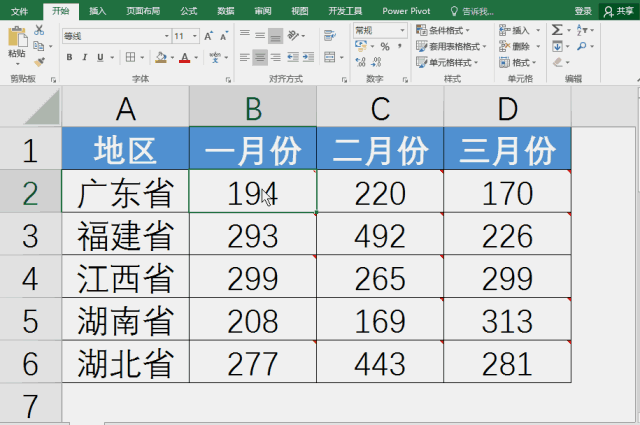640x425 pixels.
Task: Select row 4 header
Action: [31, 278]
